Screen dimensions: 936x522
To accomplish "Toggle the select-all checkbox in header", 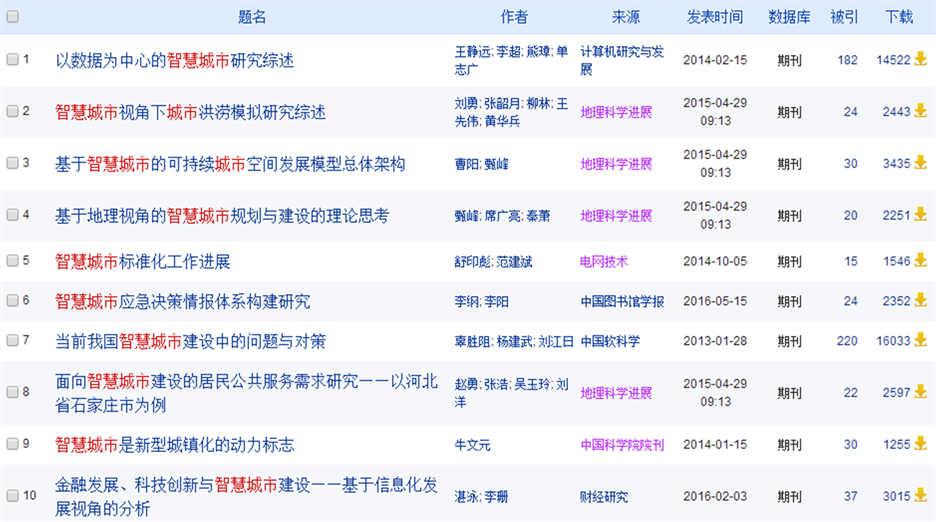I will 12,17.
